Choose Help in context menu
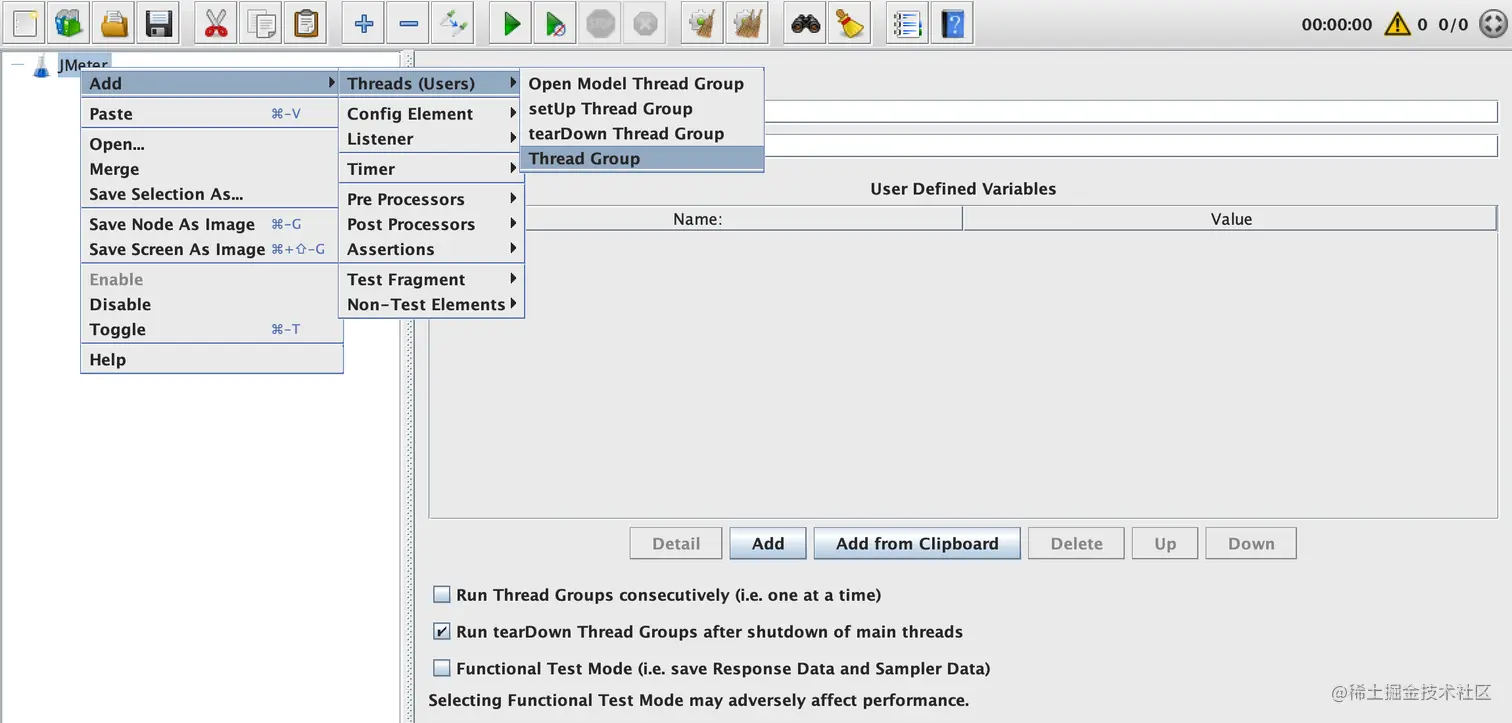This screenshot has height=723, width=1512. pyautogui.click(x=210, y=360)
